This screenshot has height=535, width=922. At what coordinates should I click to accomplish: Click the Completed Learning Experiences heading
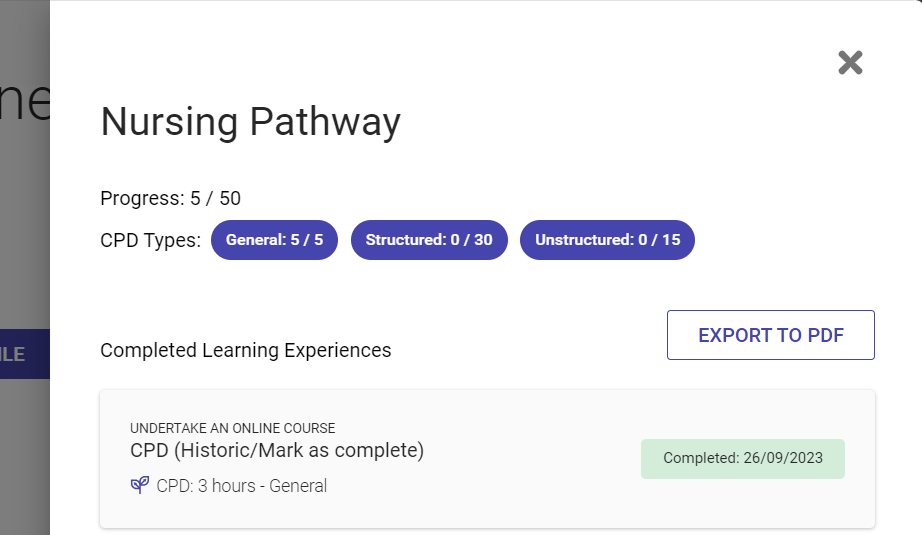point(245,350)
